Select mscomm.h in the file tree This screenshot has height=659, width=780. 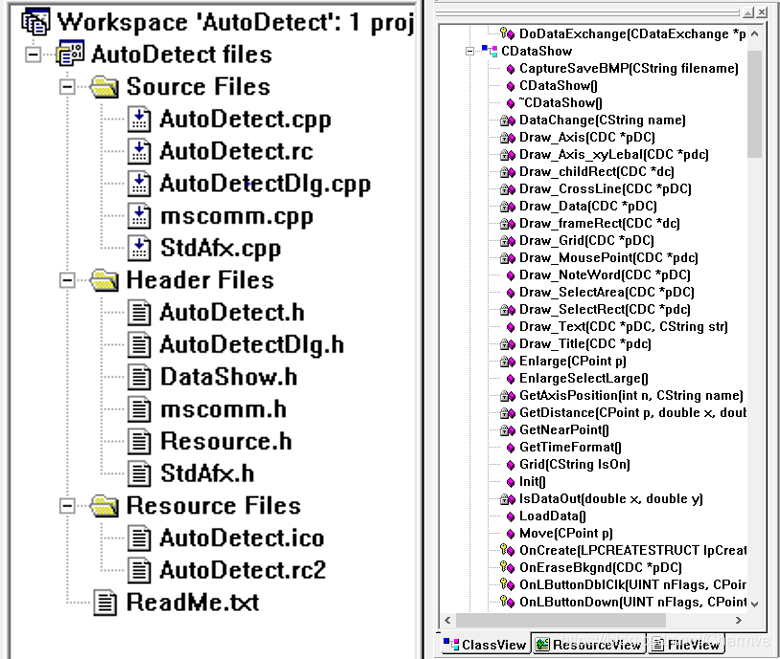tap(223, 409)
